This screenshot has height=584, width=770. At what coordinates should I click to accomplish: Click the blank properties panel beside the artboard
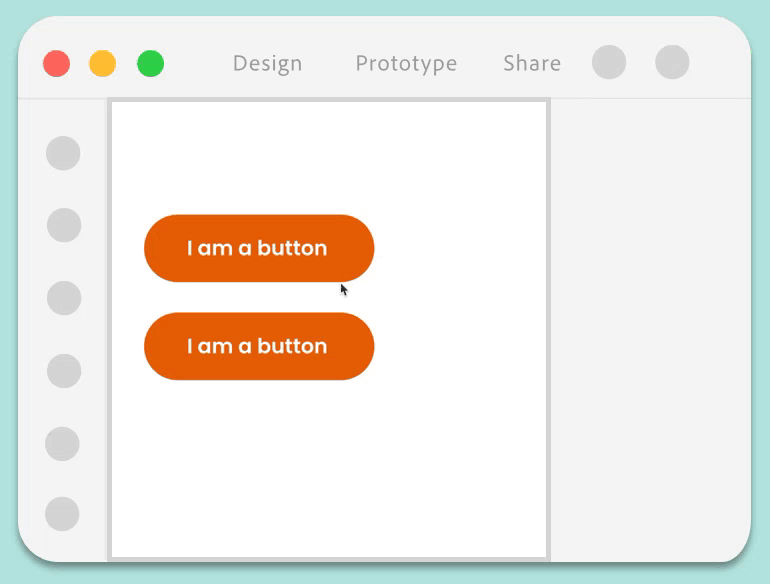pyautogui.click(x=648, y=330)
